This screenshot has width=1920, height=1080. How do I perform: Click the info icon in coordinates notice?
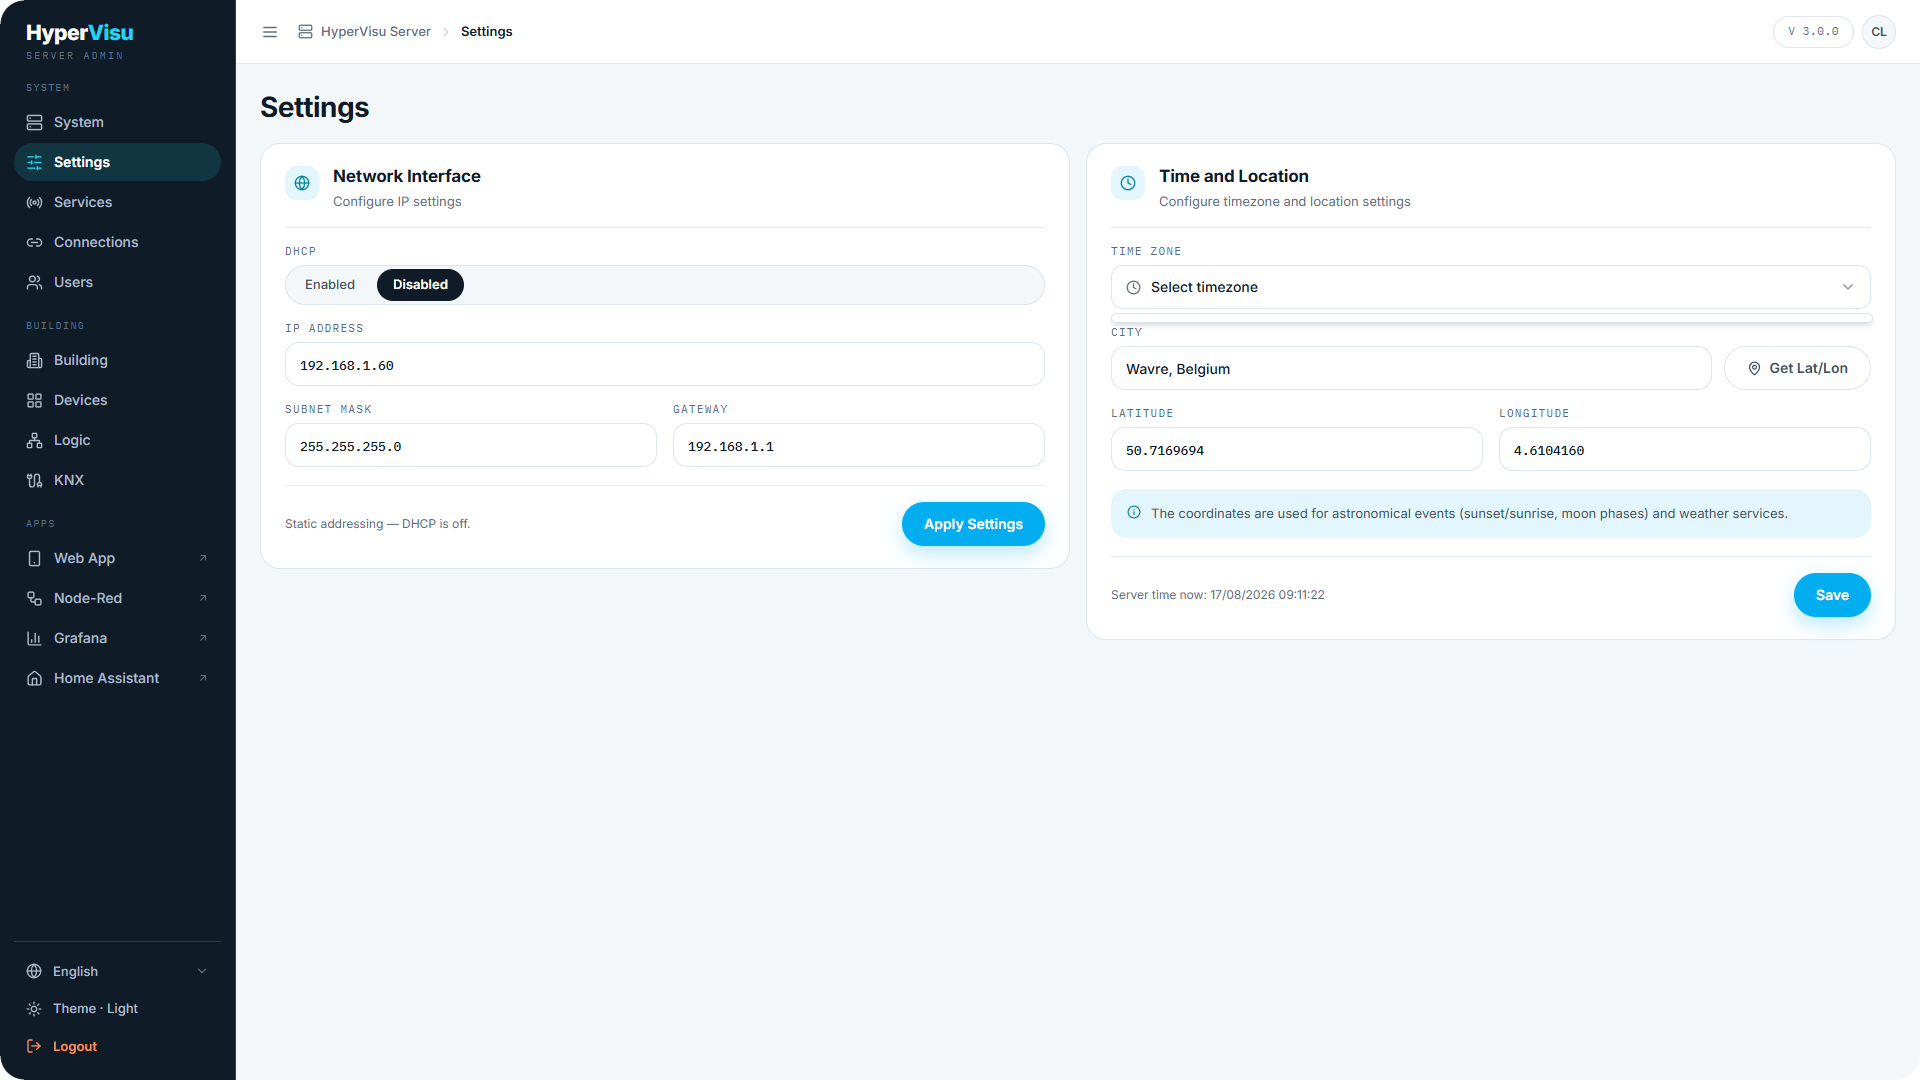1134,513
